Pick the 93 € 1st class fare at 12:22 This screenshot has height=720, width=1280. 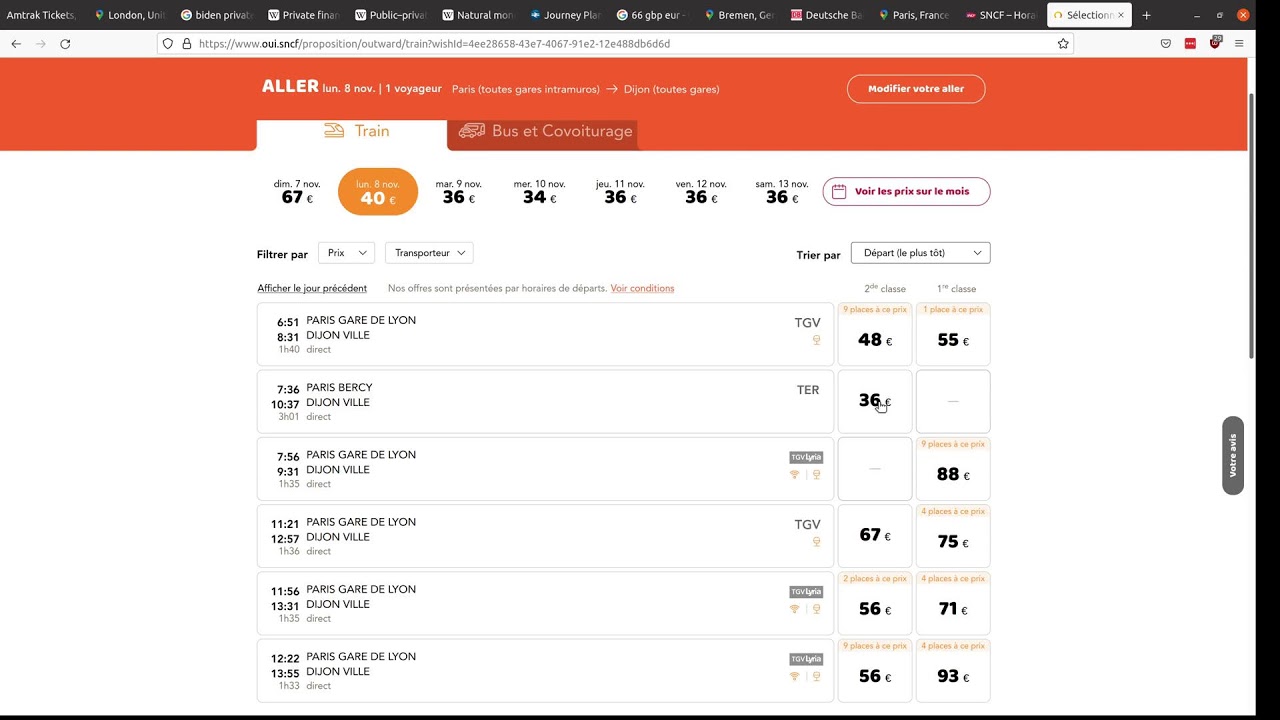click(953, 669)
